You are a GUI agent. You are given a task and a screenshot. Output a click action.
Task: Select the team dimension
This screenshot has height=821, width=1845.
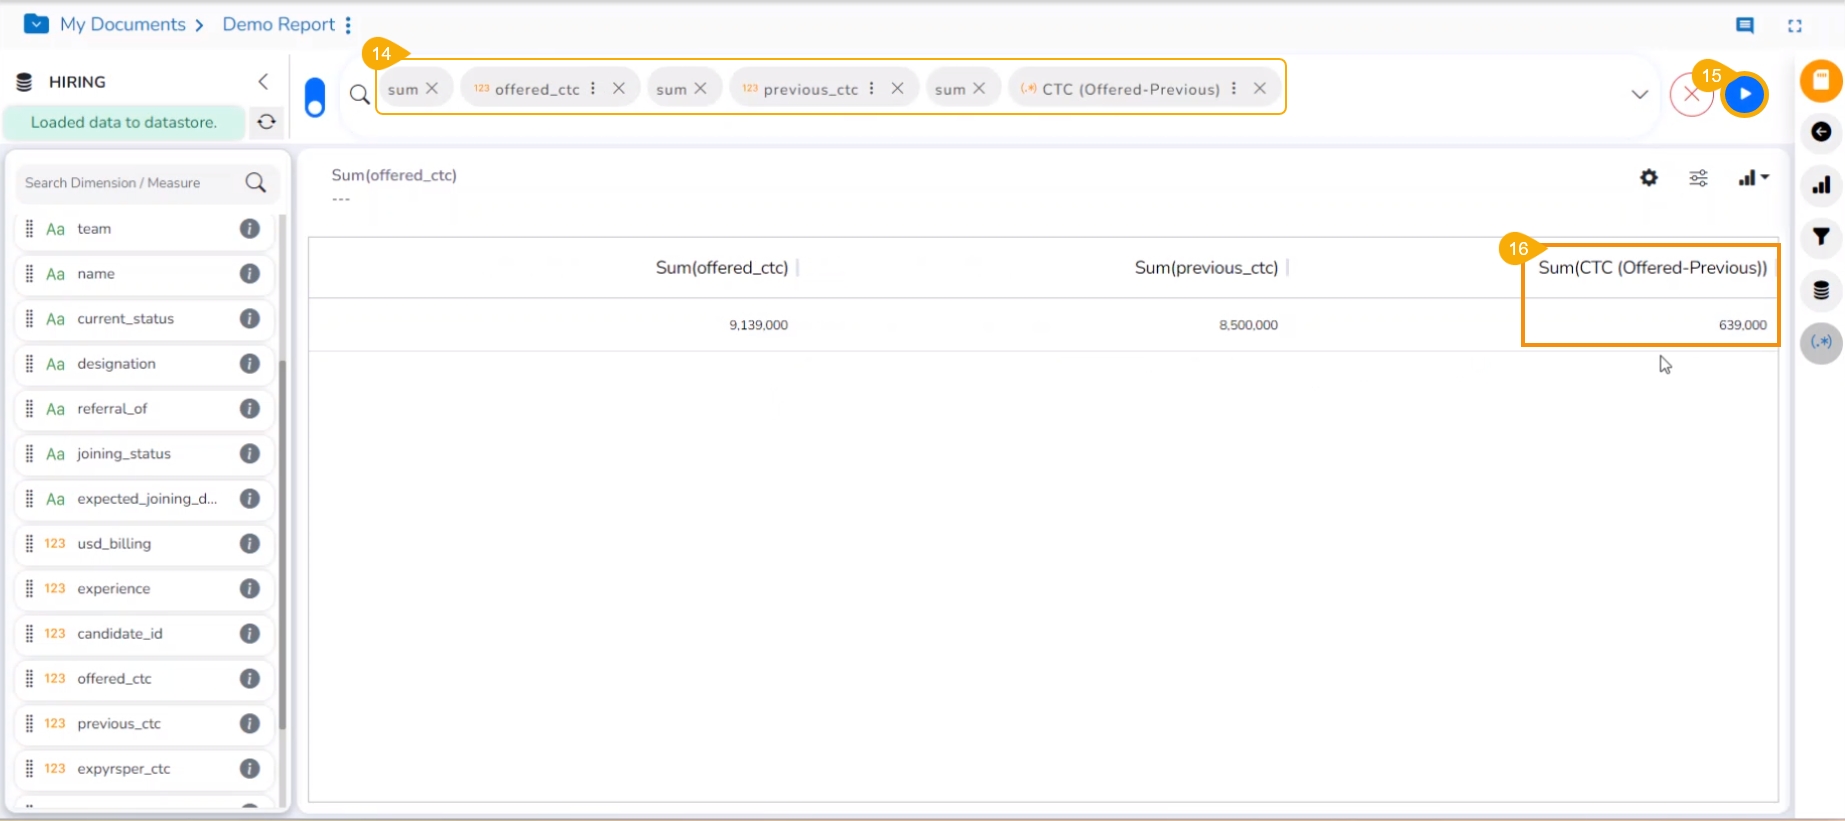(x=144, y=229)
